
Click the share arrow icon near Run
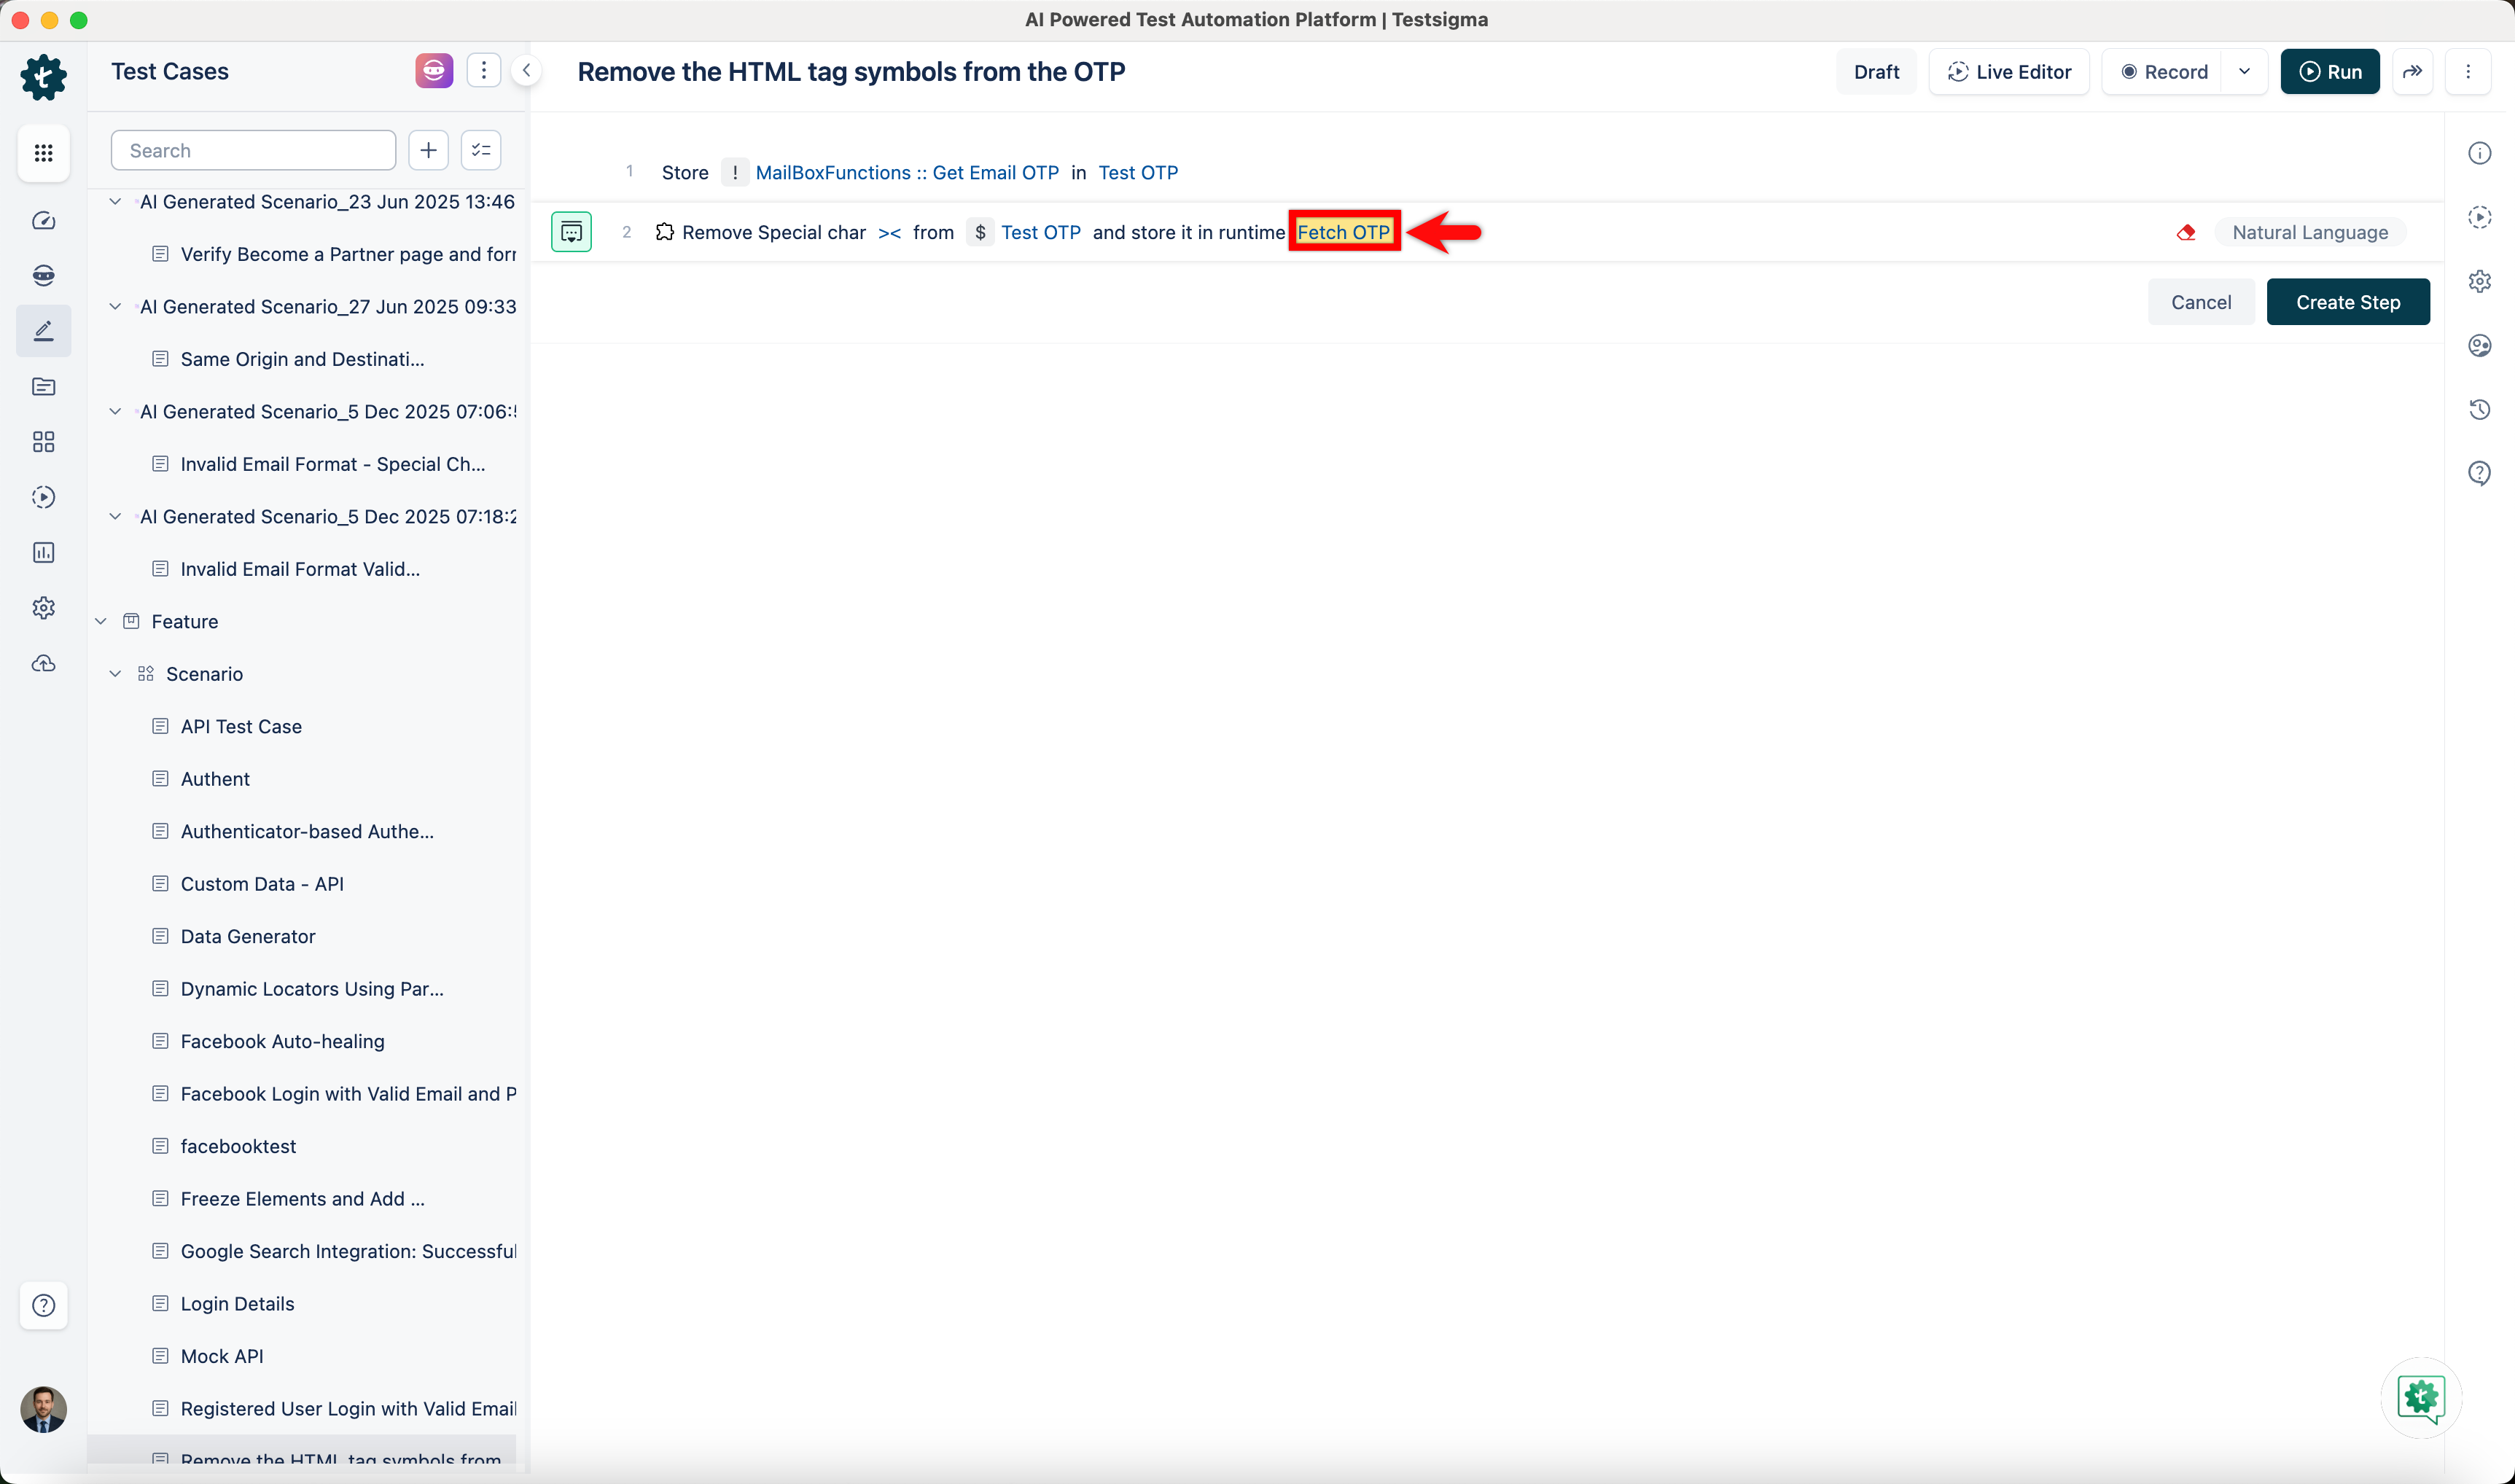tap(2412, 71)
